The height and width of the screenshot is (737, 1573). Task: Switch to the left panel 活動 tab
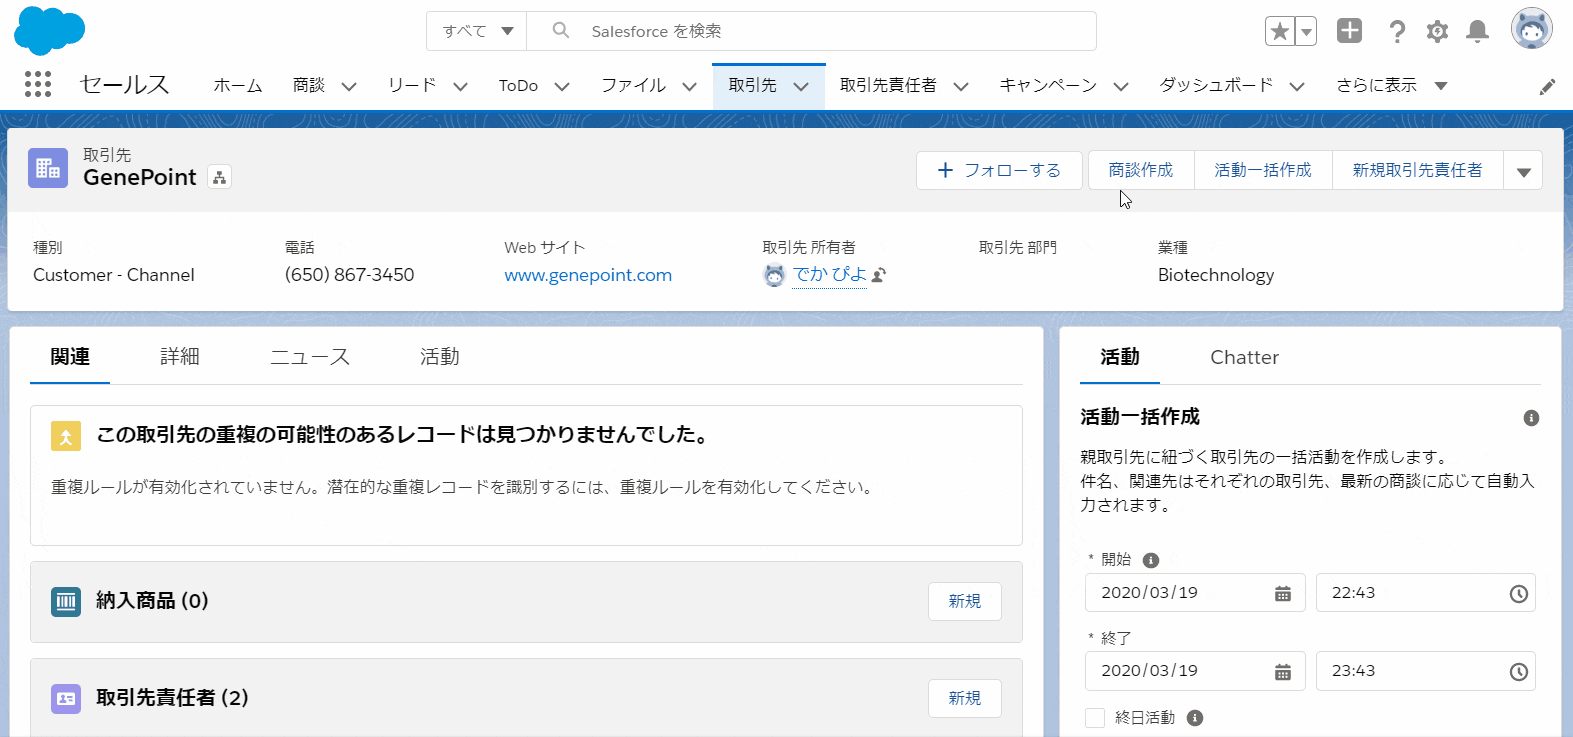point(440,357)
